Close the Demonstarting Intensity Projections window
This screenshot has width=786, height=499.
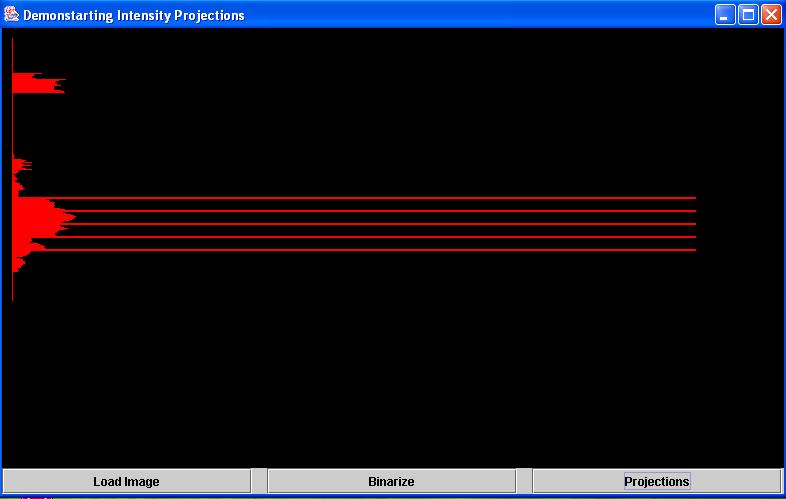point(771,15)
